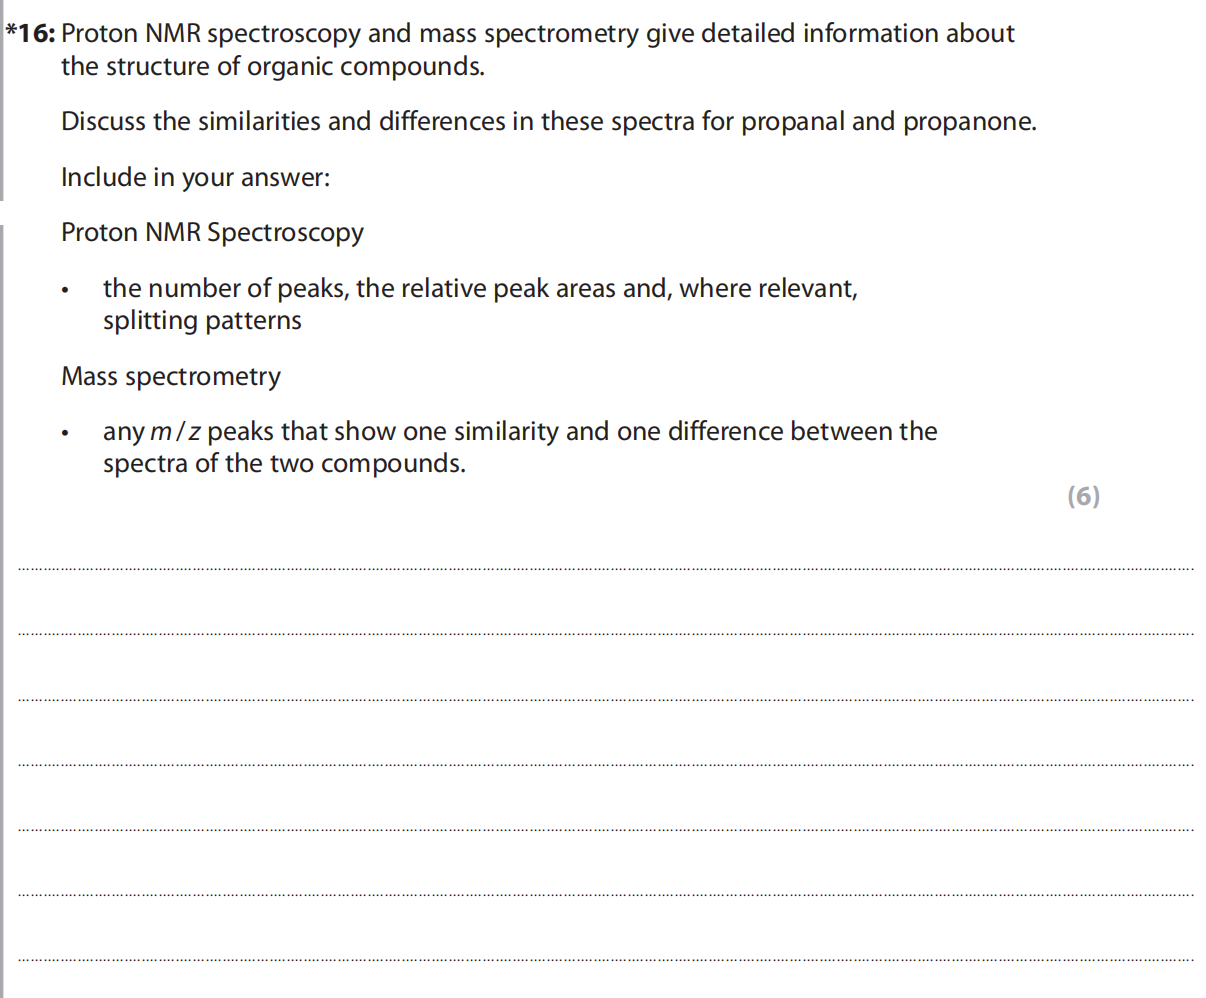The image size is (1206, 998).
Task: Click the fifth dotted answer line
Action: (605, 830)
